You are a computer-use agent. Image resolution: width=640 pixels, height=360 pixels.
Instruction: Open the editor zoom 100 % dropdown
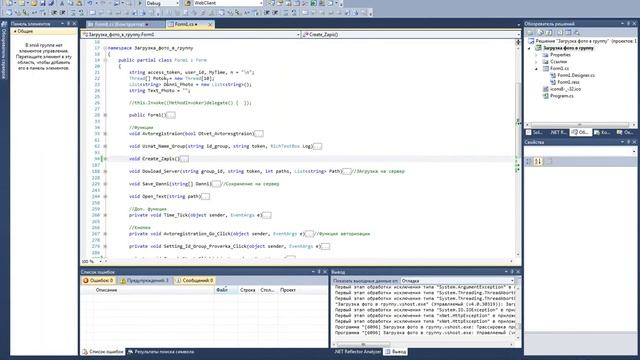(100, 261)
